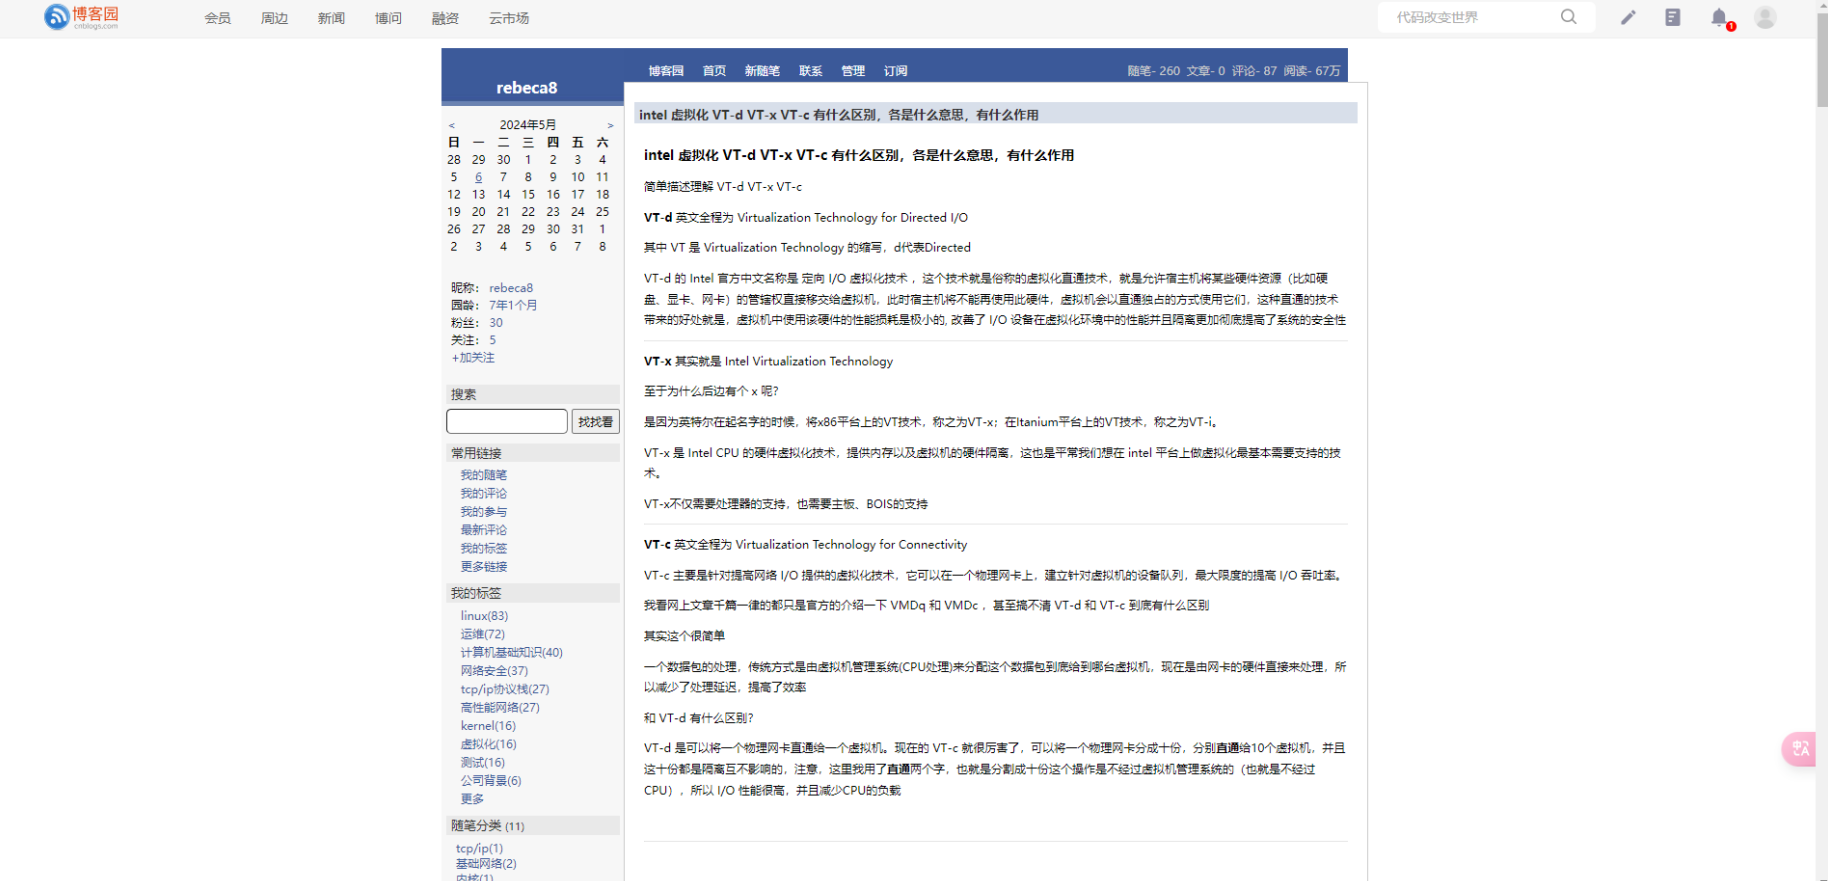
Task: Click the rebeca8 nickname link
Action: tap(511, 288)
